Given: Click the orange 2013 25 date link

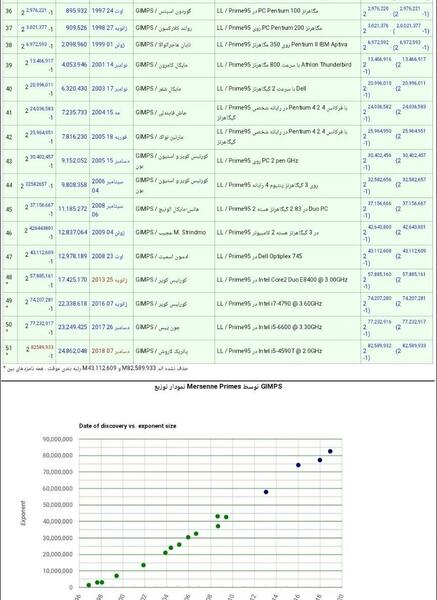Looking at the screenshot, I should [x=109, y=280].
